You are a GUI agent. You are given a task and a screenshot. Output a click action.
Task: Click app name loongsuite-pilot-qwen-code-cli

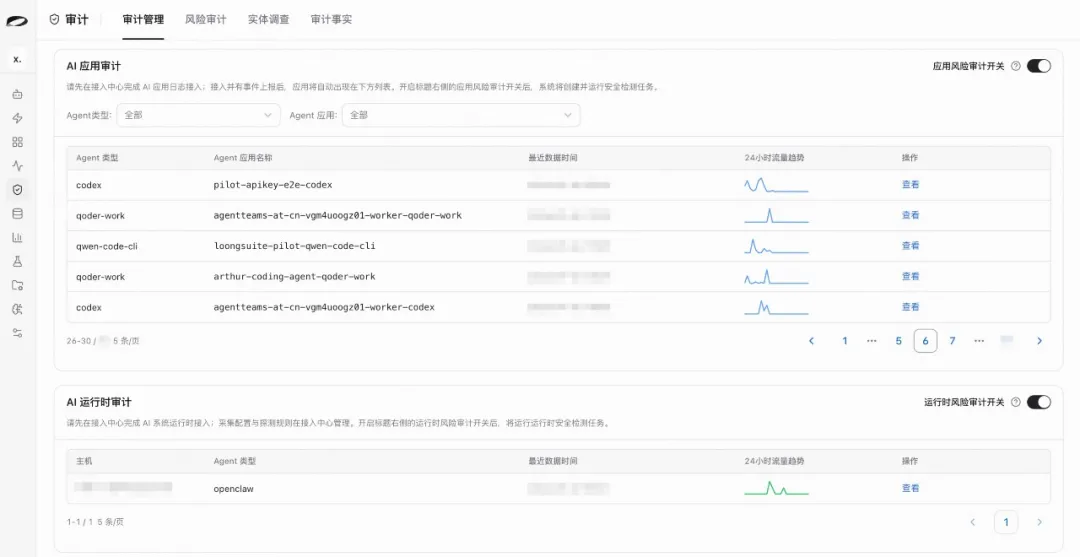pos(294,246)
